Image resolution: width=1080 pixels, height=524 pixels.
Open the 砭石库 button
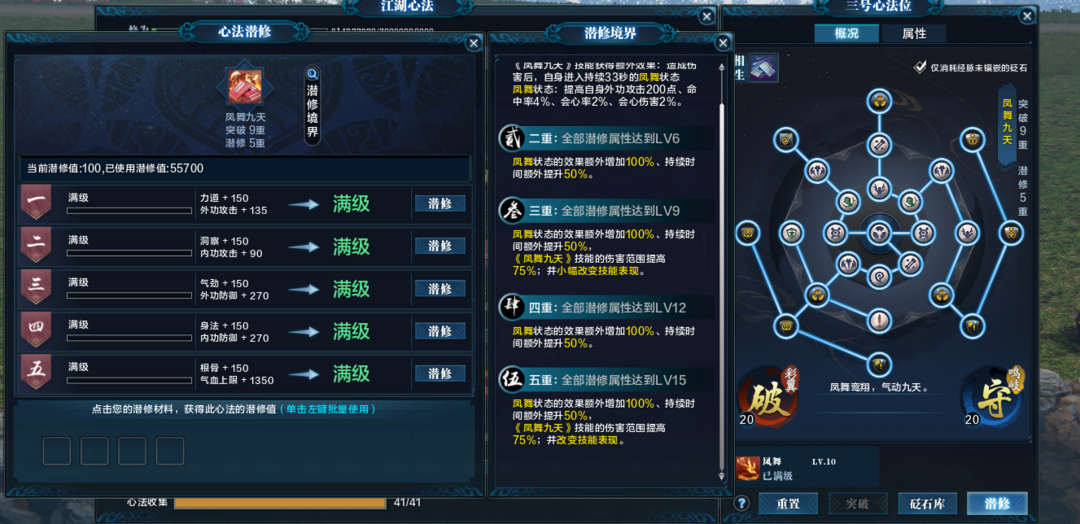point(927,503)
